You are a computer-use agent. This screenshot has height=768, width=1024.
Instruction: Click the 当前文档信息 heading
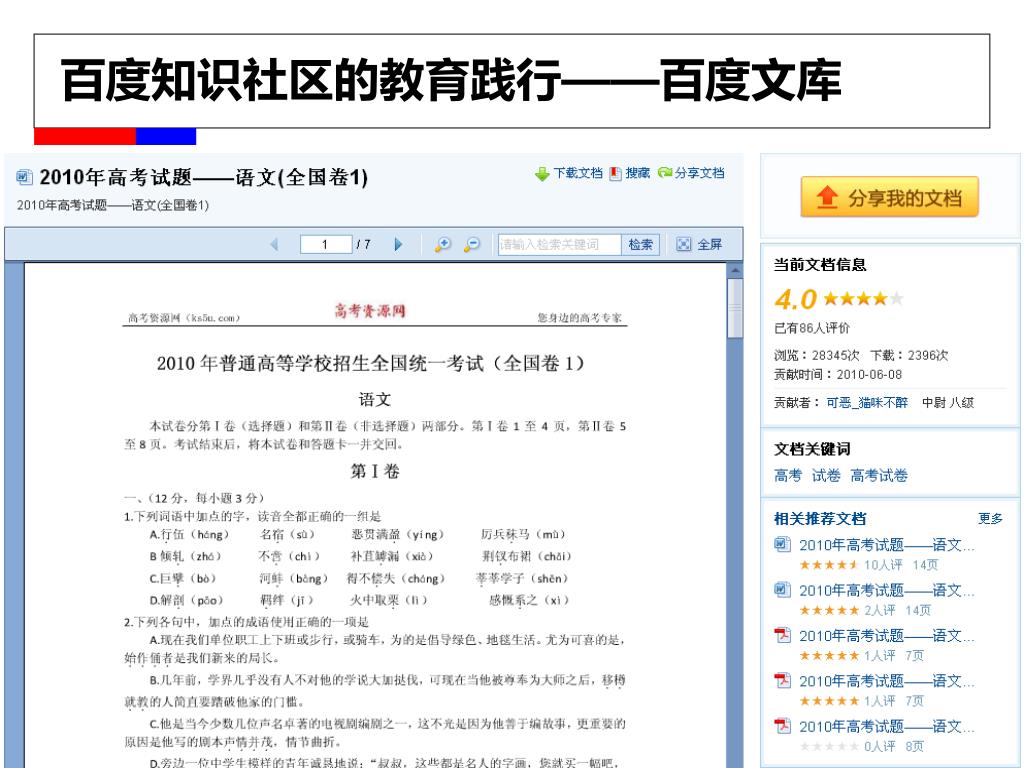point(820,264)
